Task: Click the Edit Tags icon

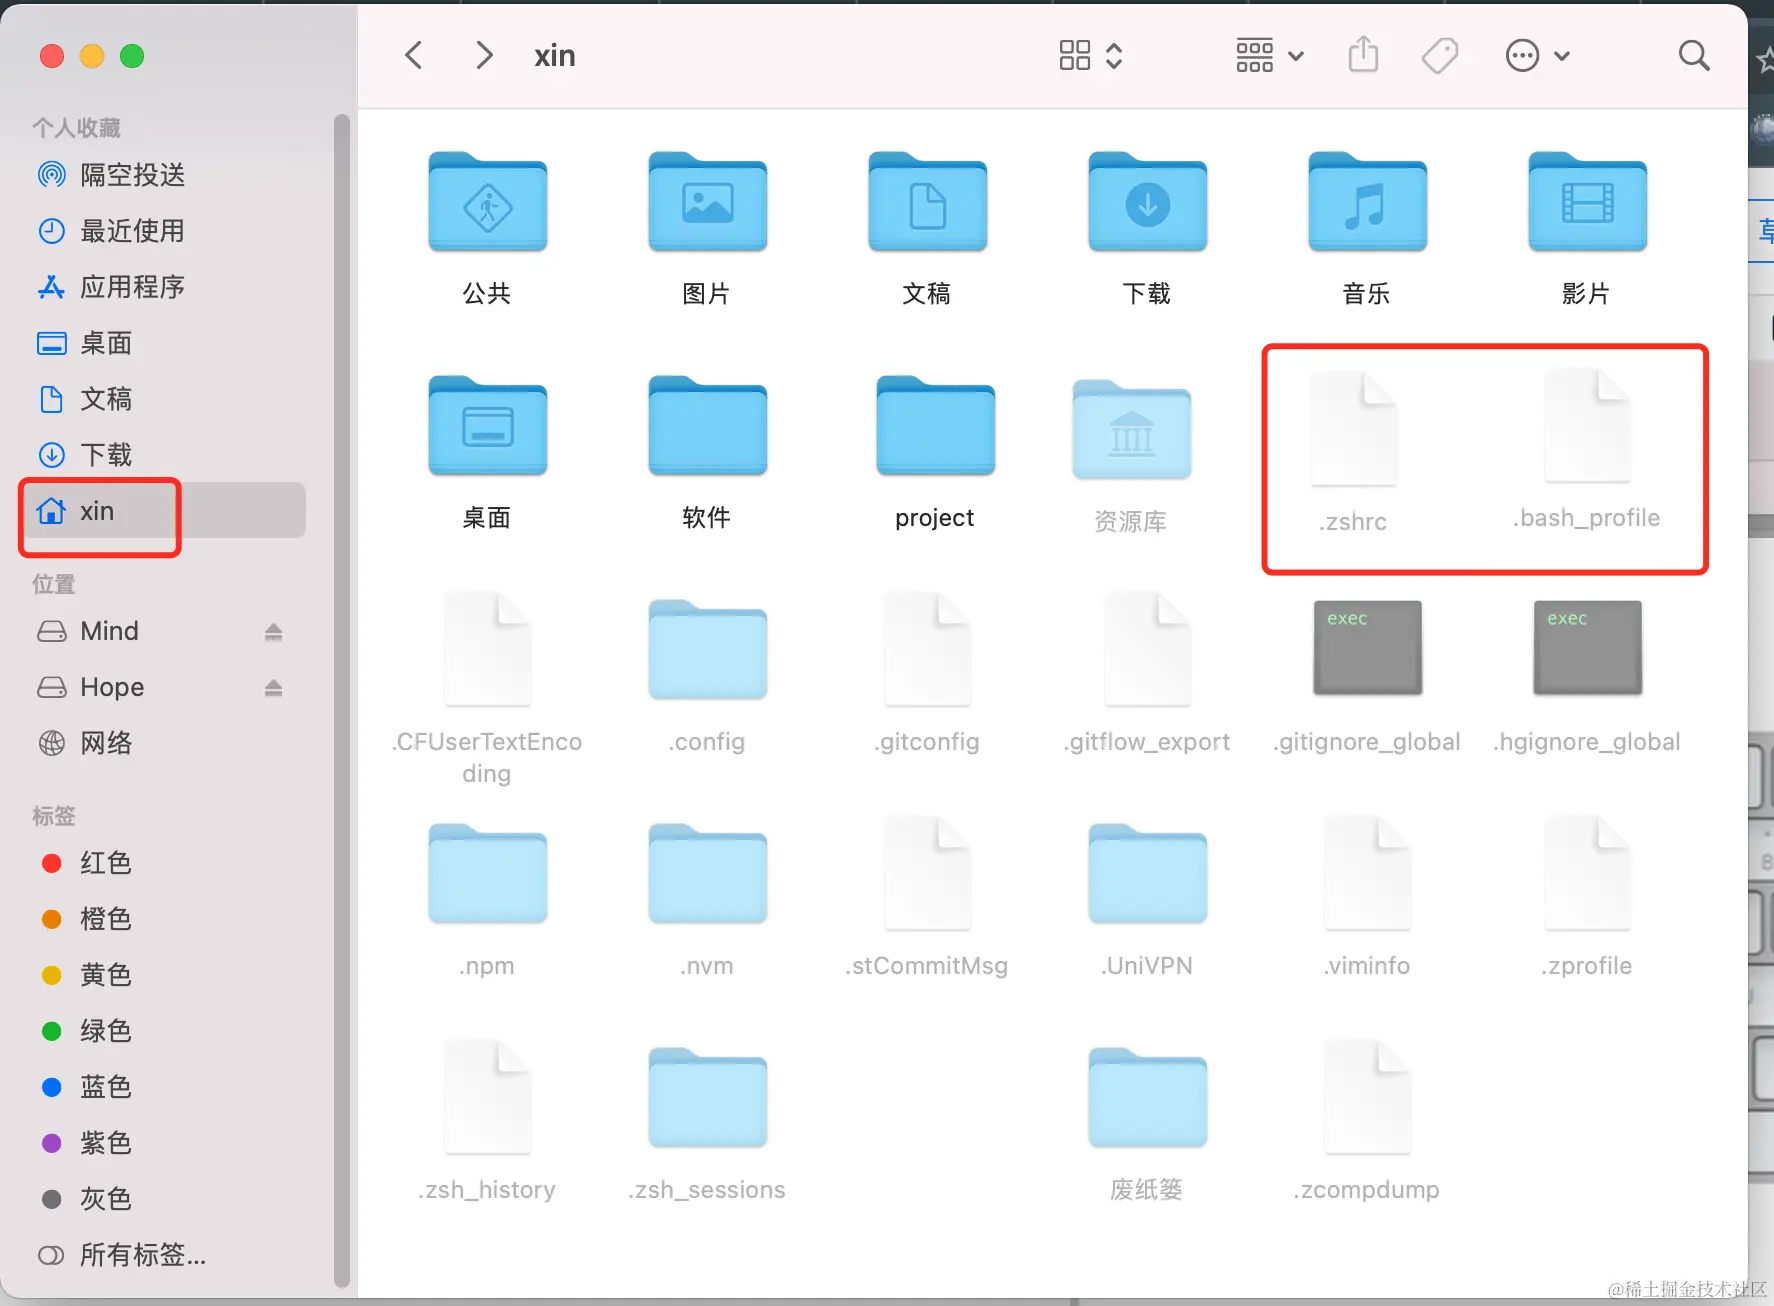Action: tap(1440, 55)
